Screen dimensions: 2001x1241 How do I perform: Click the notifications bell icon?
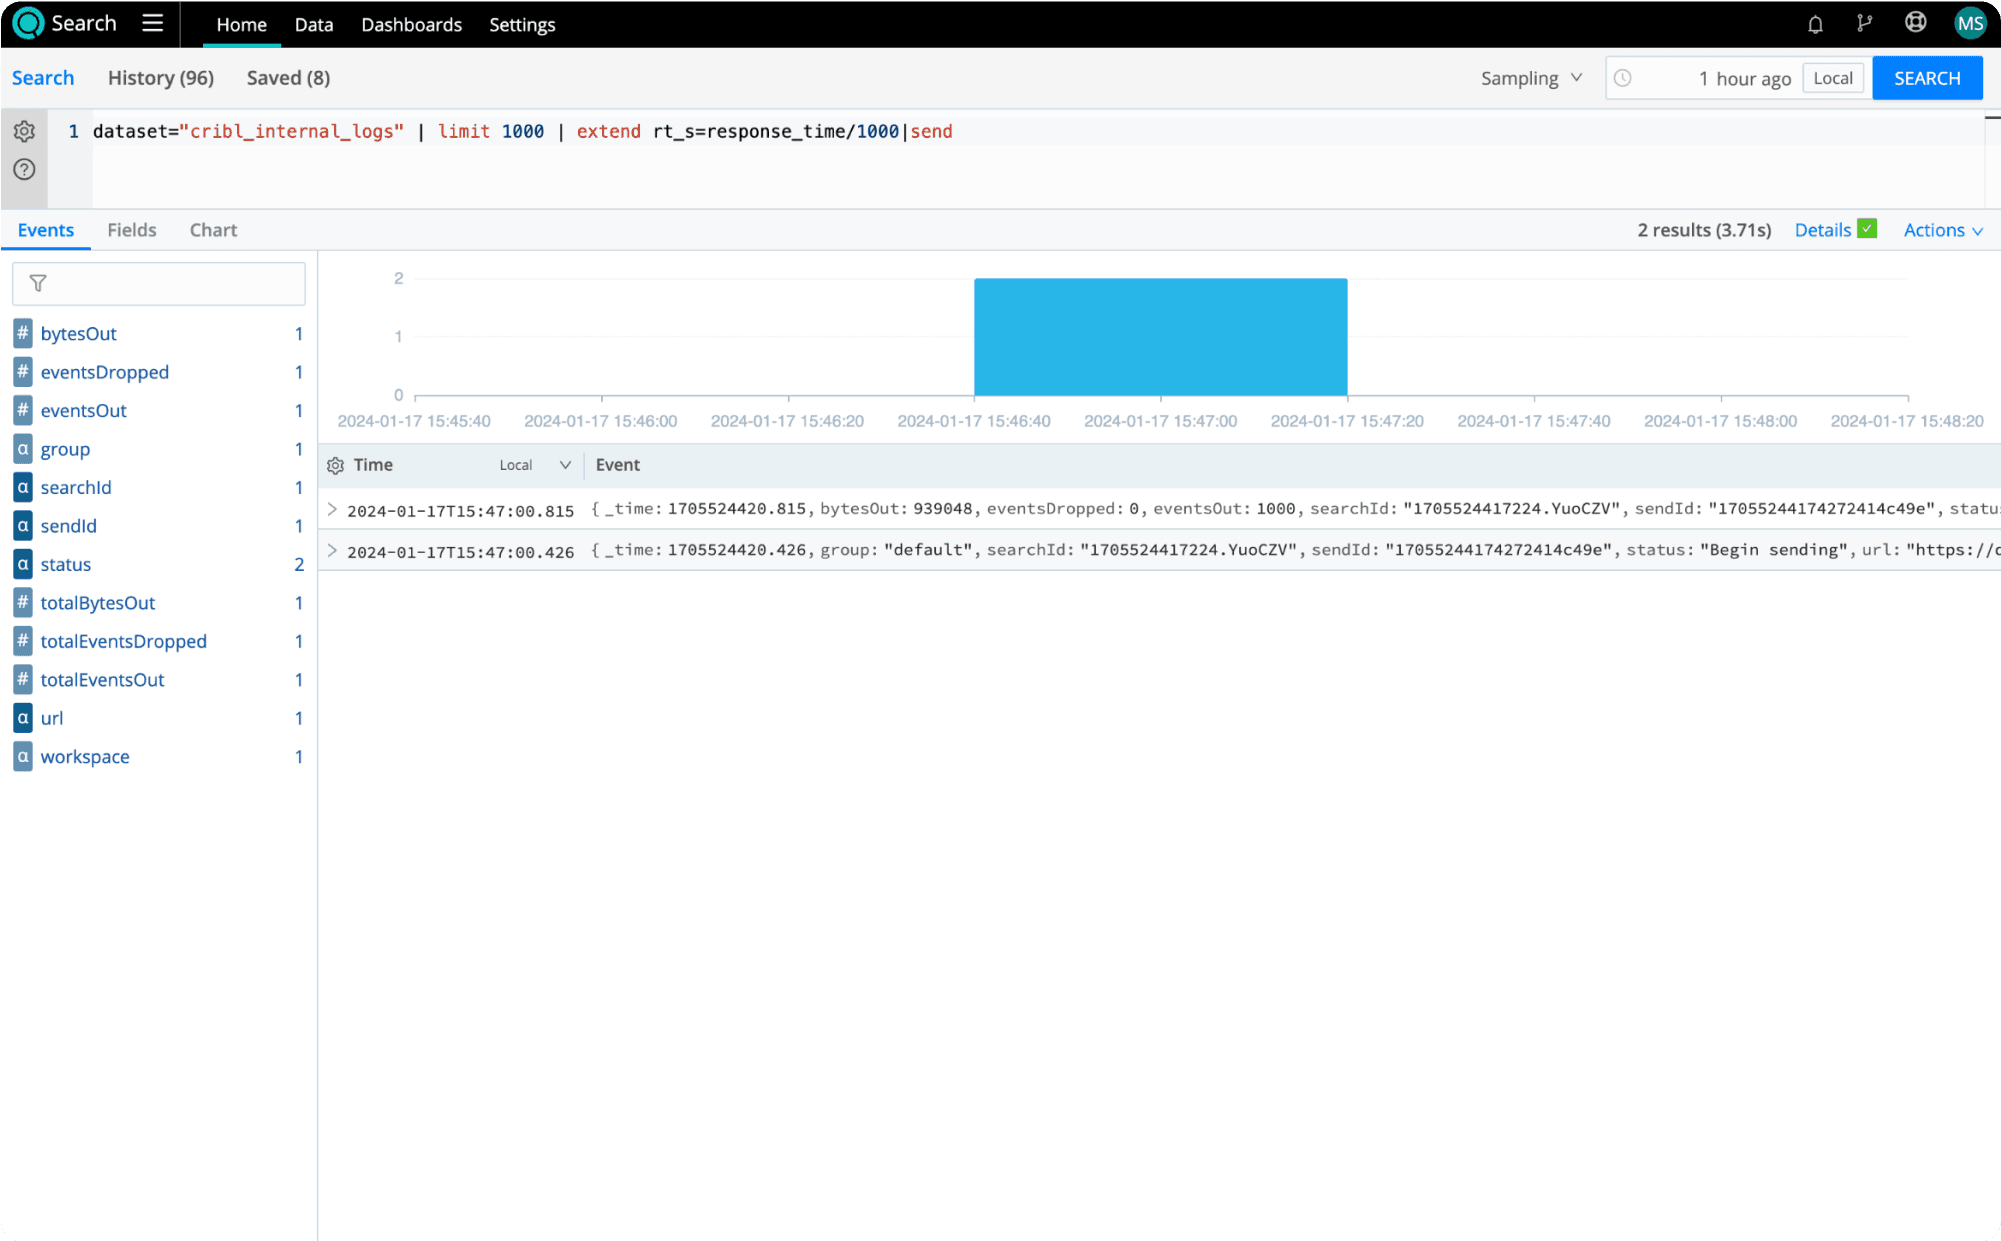point(1815,24)
